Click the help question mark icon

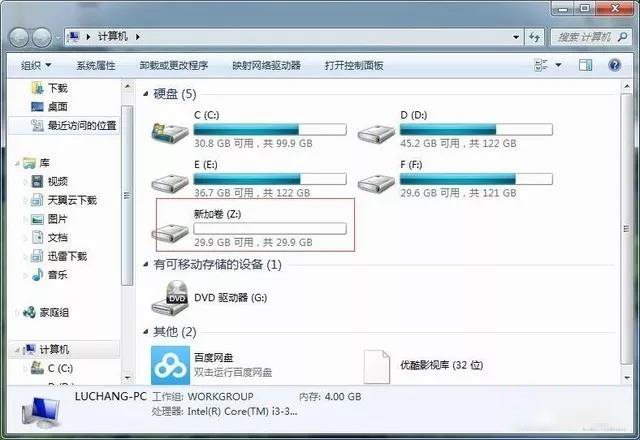(614, 65)
